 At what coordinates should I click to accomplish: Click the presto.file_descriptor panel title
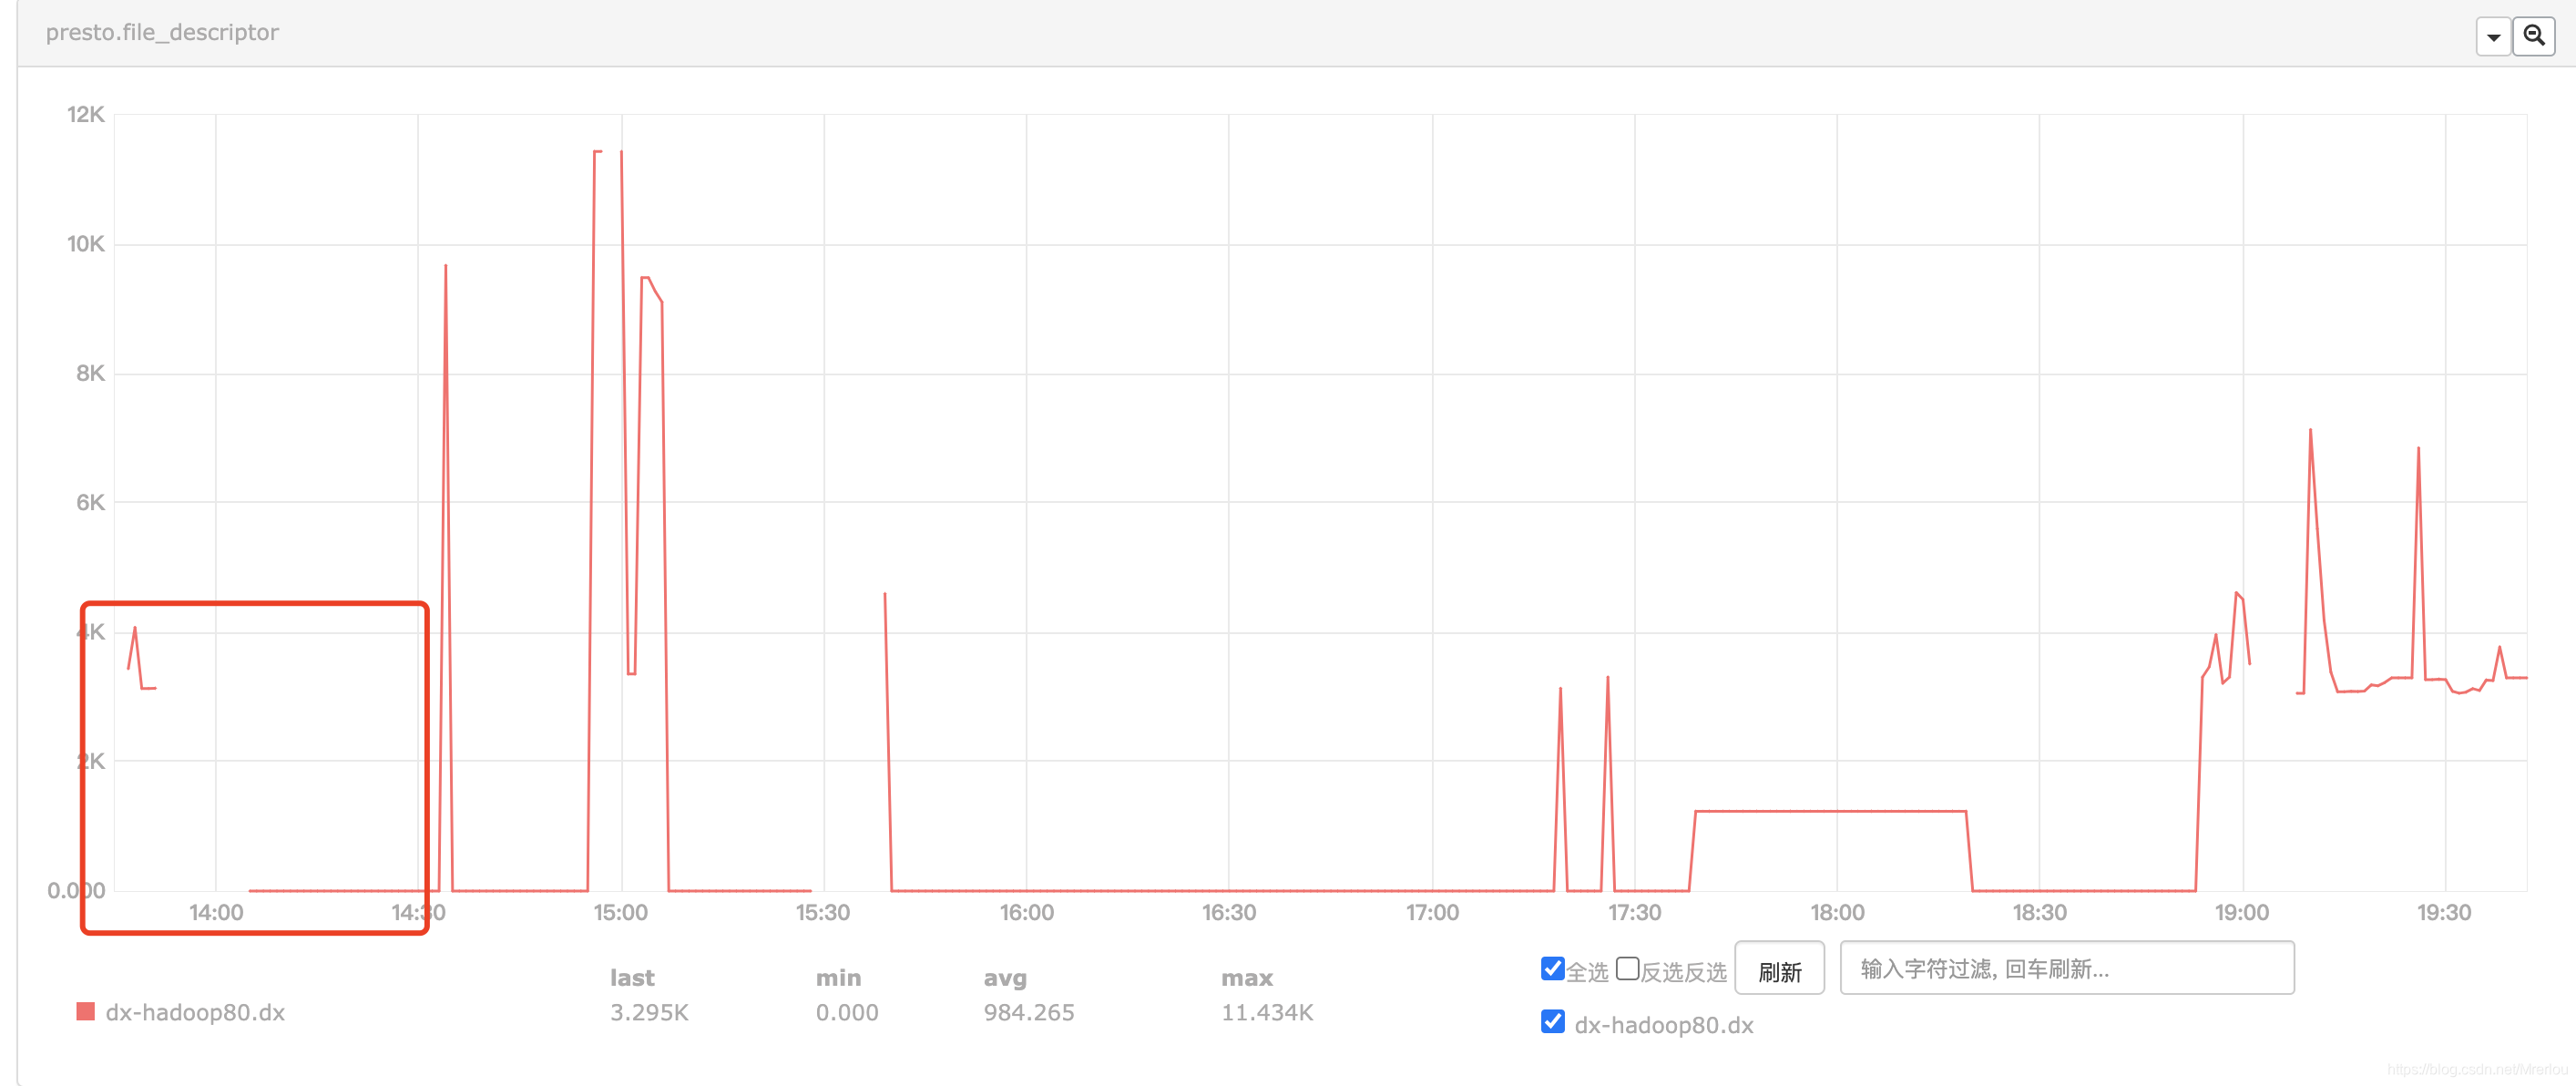tap(162, 32)
